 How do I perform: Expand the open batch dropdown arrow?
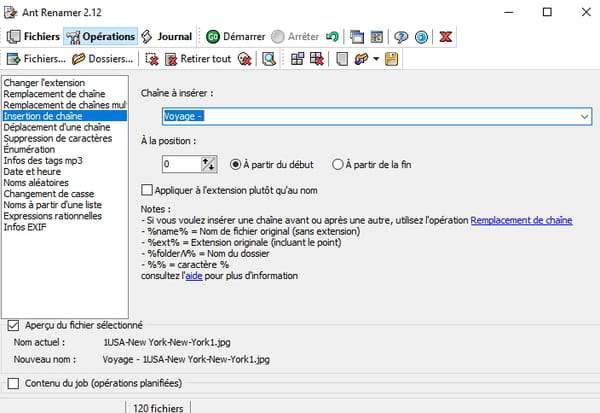(x=376, y=59)
